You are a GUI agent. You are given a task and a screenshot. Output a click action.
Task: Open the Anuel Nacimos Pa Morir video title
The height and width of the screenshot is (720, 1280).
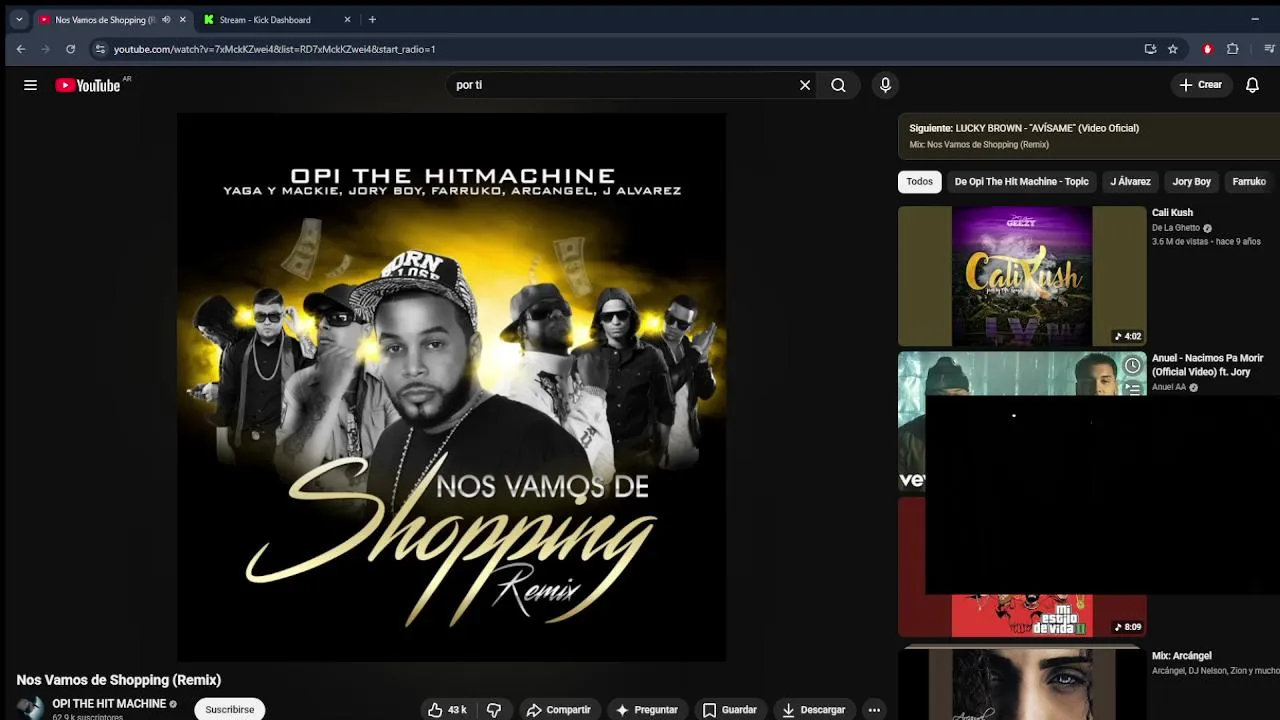1207,365
